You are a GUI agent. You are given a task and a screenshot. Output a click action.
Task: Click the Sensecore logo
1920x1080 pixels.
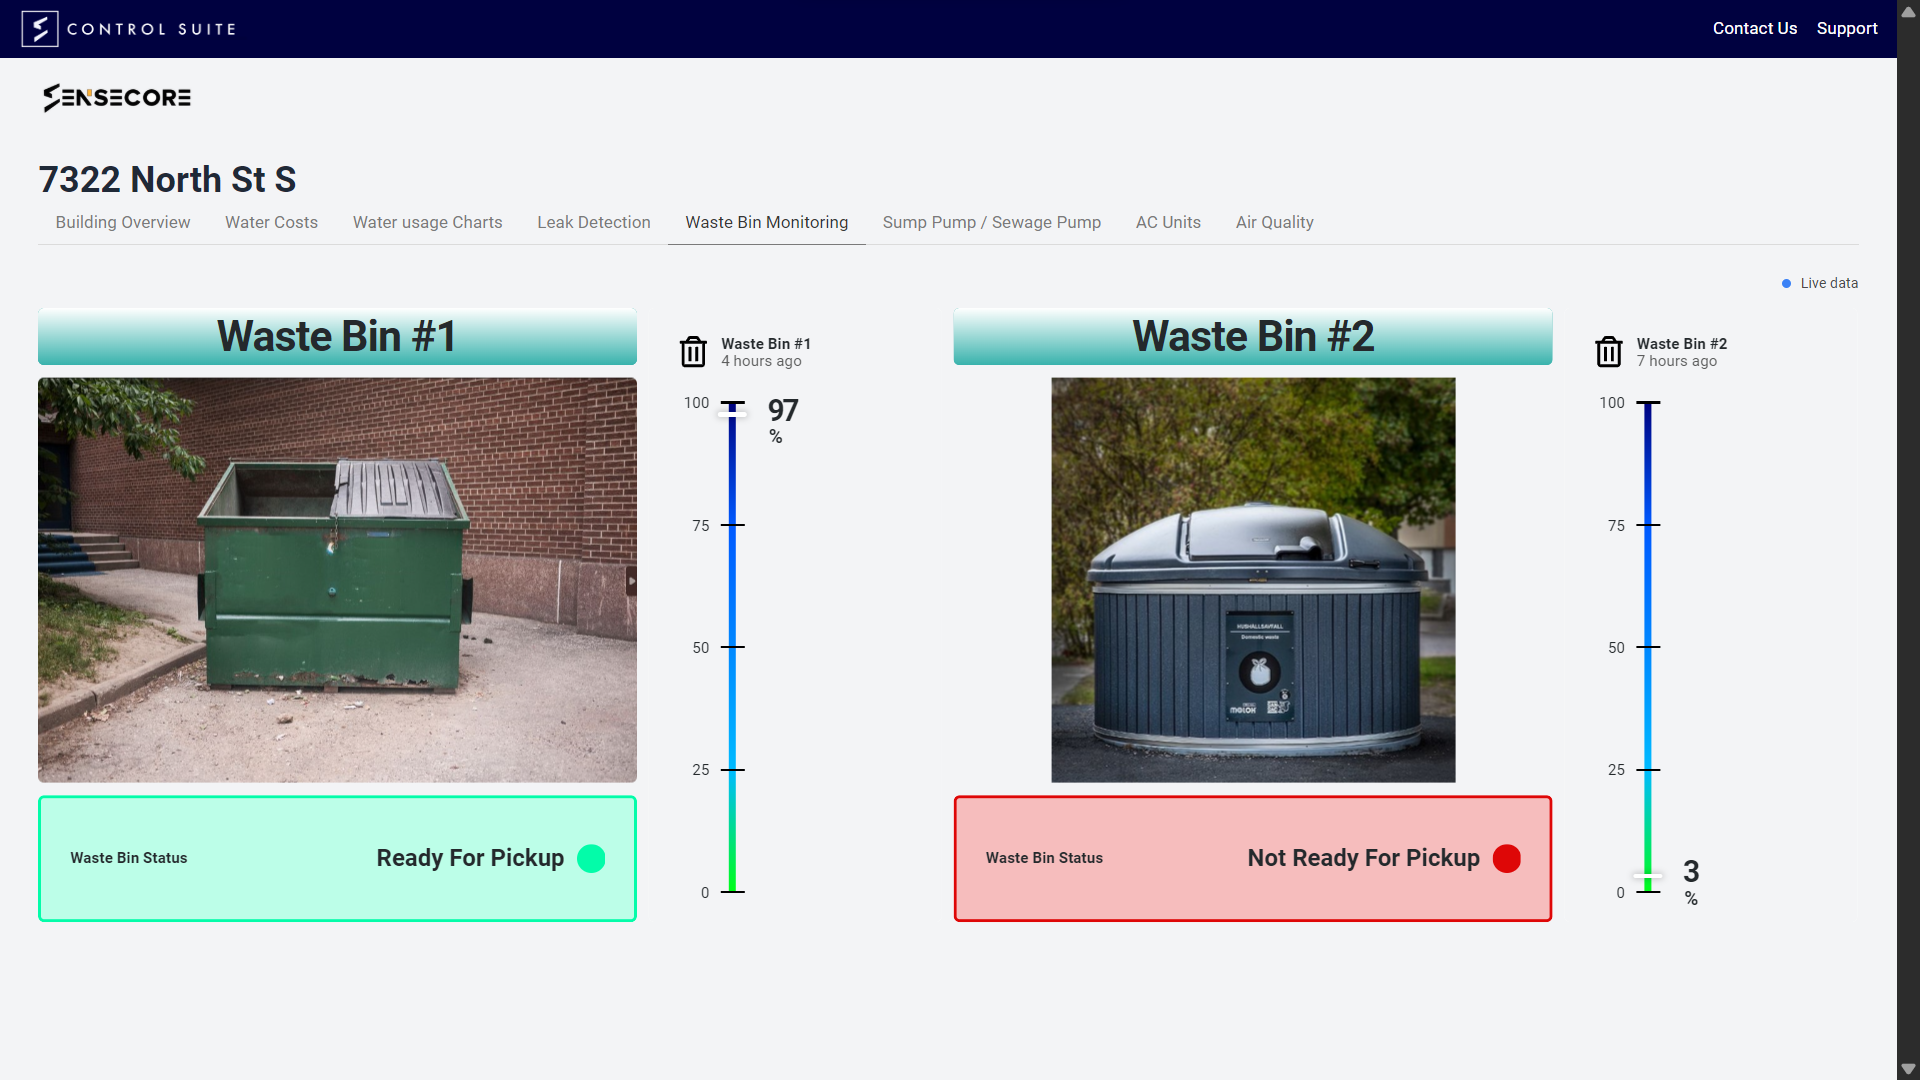(117, 97)
